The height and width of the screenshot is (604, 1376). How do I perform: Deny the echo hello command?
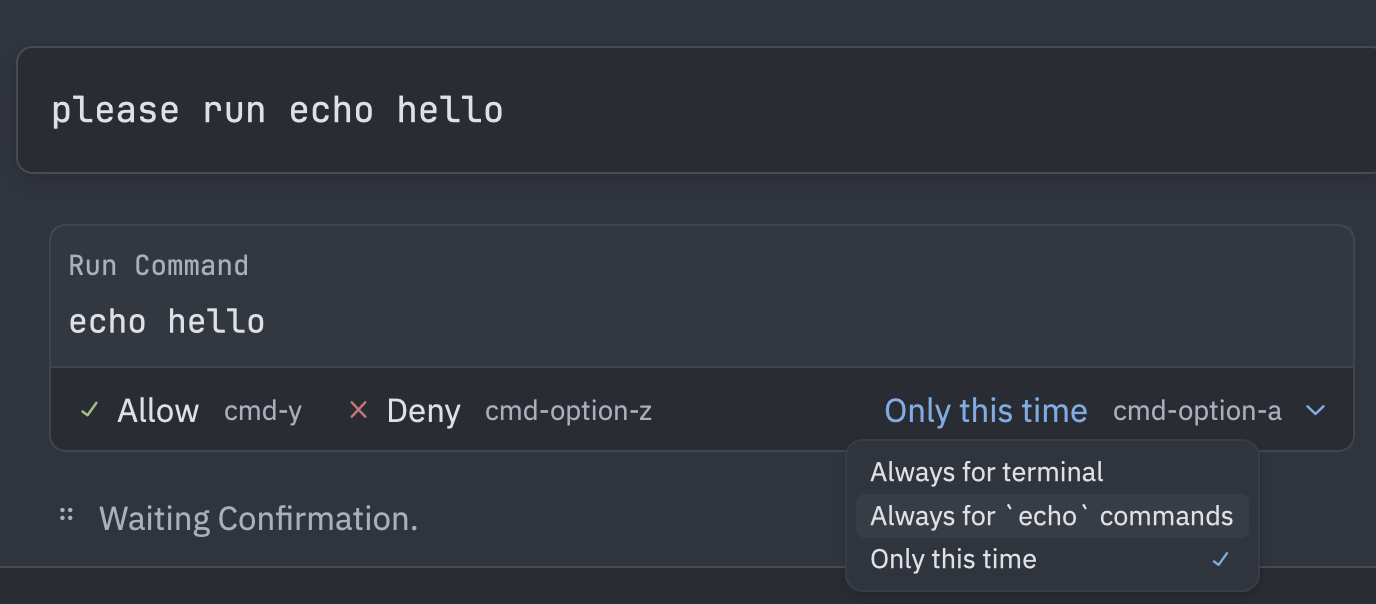(x=424, y=410)
